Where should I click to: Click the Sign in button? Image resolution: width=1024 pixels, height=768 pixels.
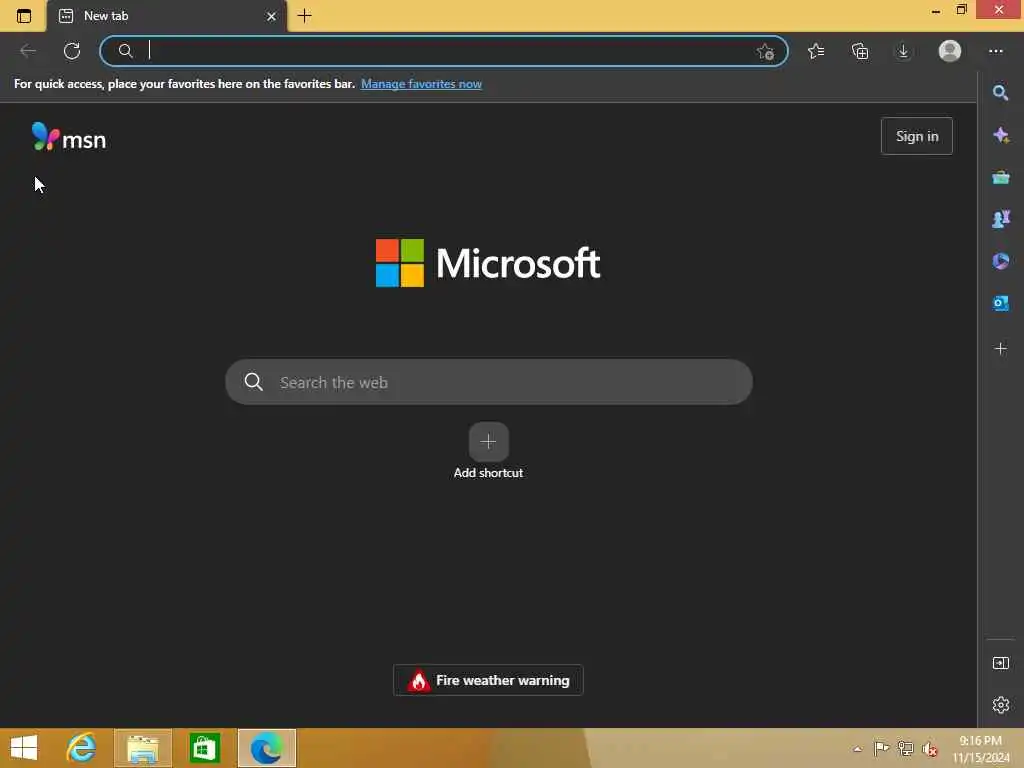[916, 136]
